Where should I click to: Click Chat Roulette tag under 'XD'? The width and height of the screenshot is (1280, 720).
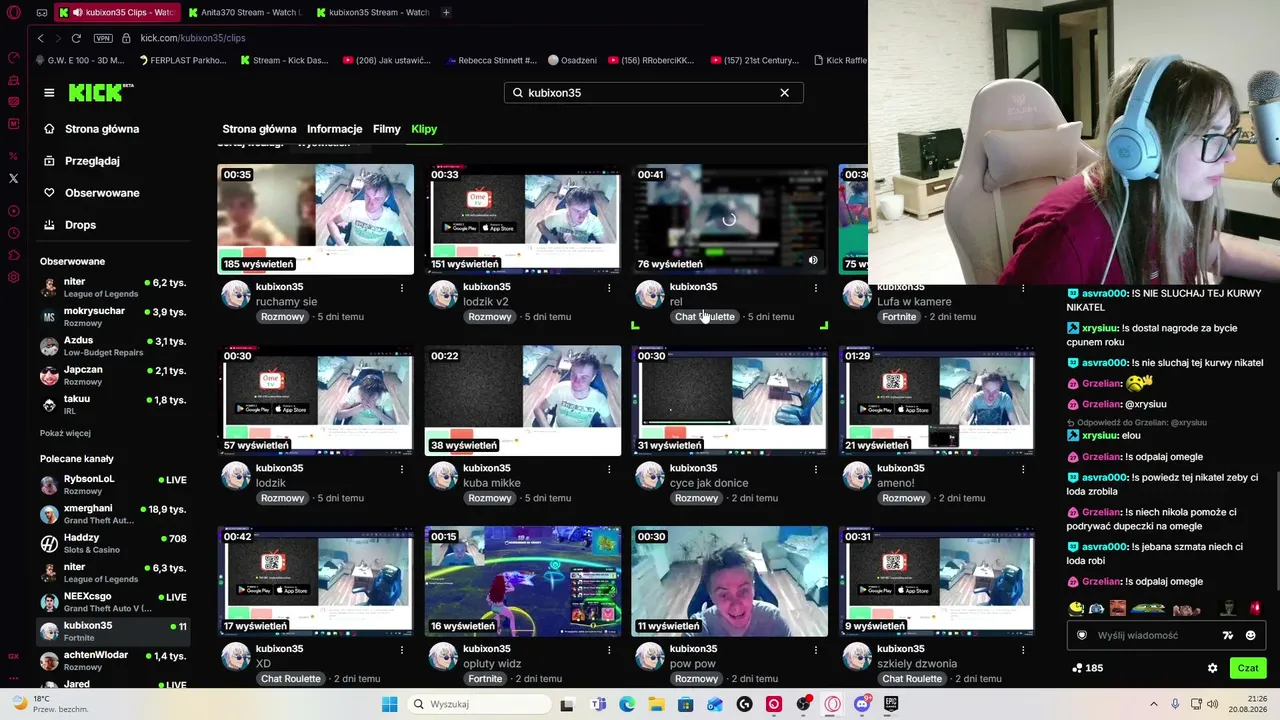tap(291, 679)
